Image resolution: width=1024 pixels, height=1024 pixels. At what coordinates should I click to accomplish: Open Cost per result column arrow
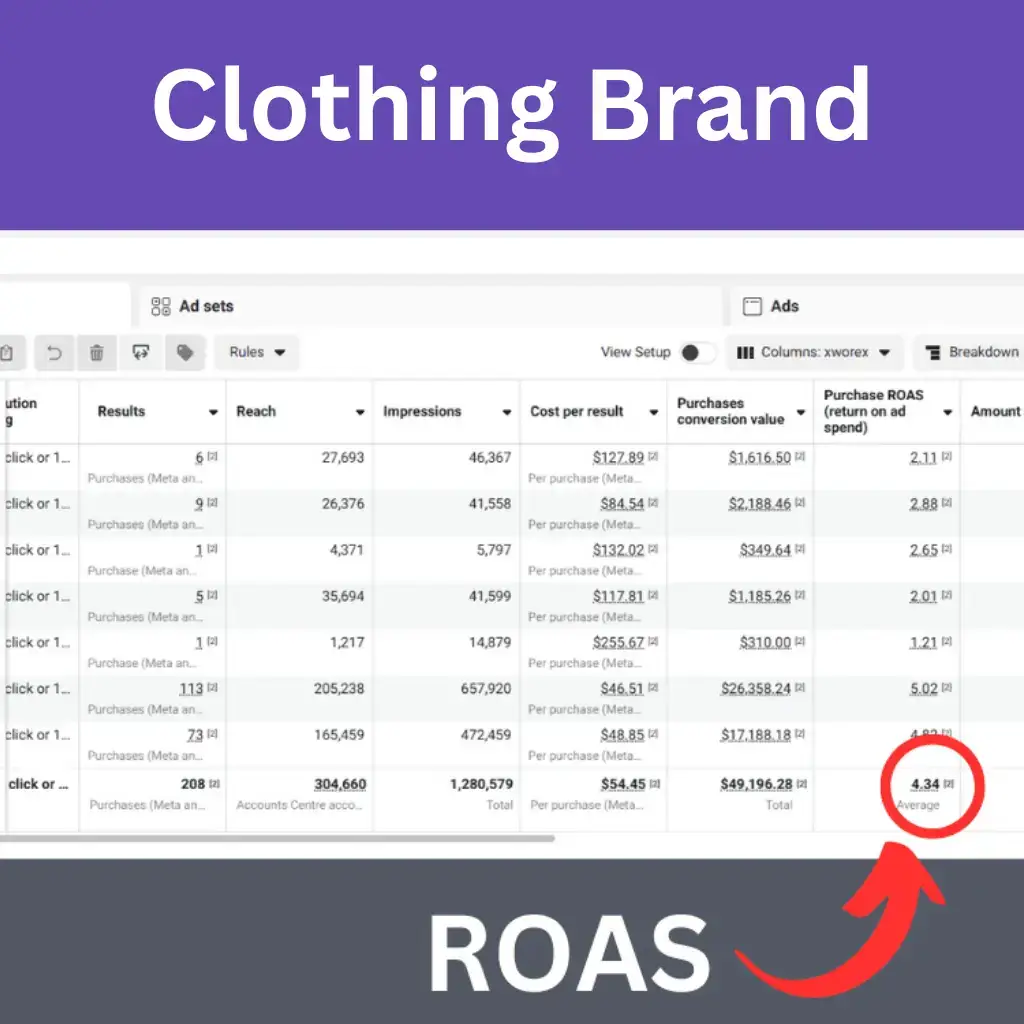[x=654, y=412]
